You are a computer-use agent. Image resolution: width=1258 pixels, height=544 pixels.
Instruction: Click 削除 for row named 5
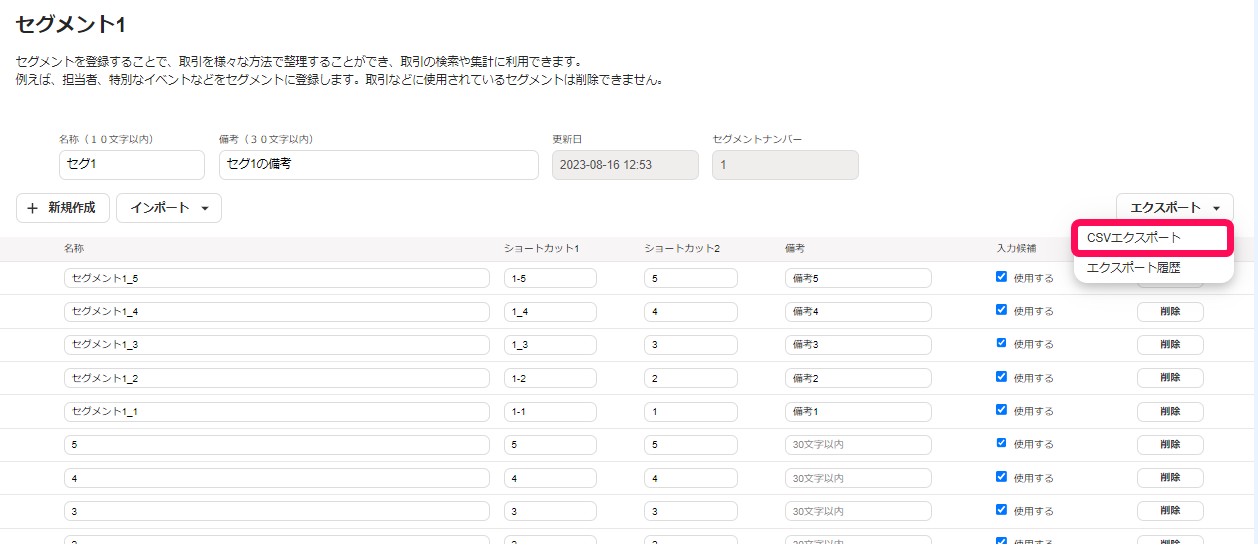[x=1170, y=445]
